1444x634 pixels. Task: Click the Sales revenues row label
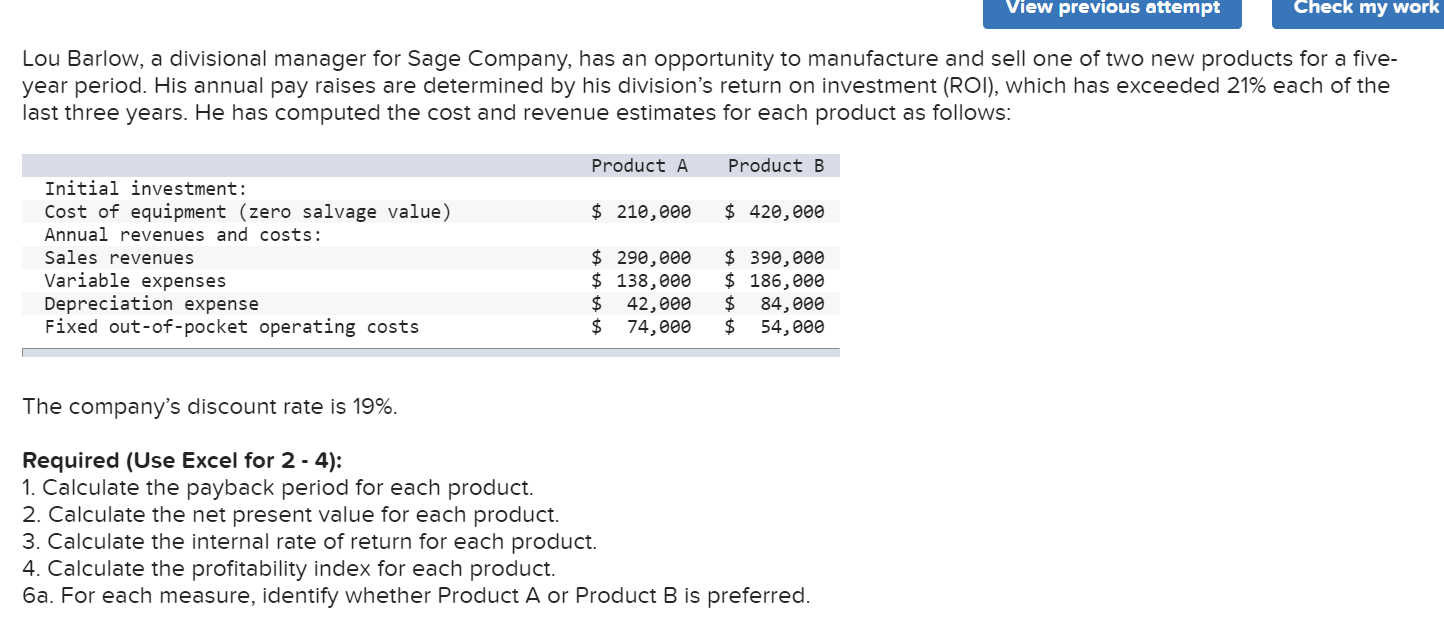[x=119, y=258]
